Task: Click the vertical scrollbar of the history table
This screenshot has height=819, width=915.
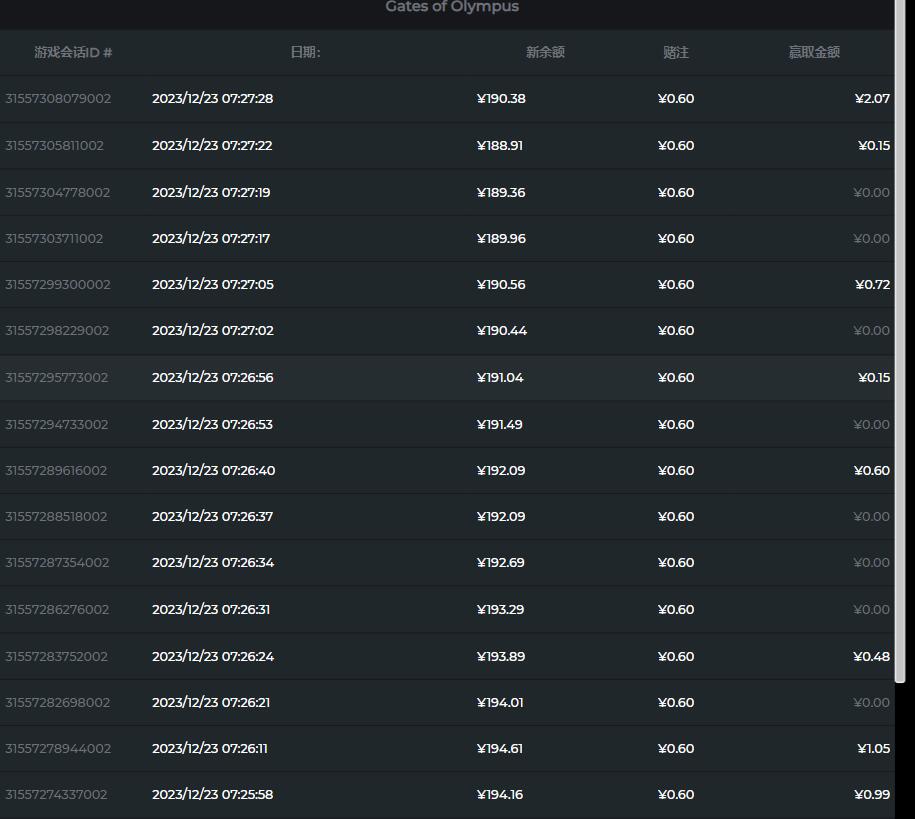Action: point(900,341)
